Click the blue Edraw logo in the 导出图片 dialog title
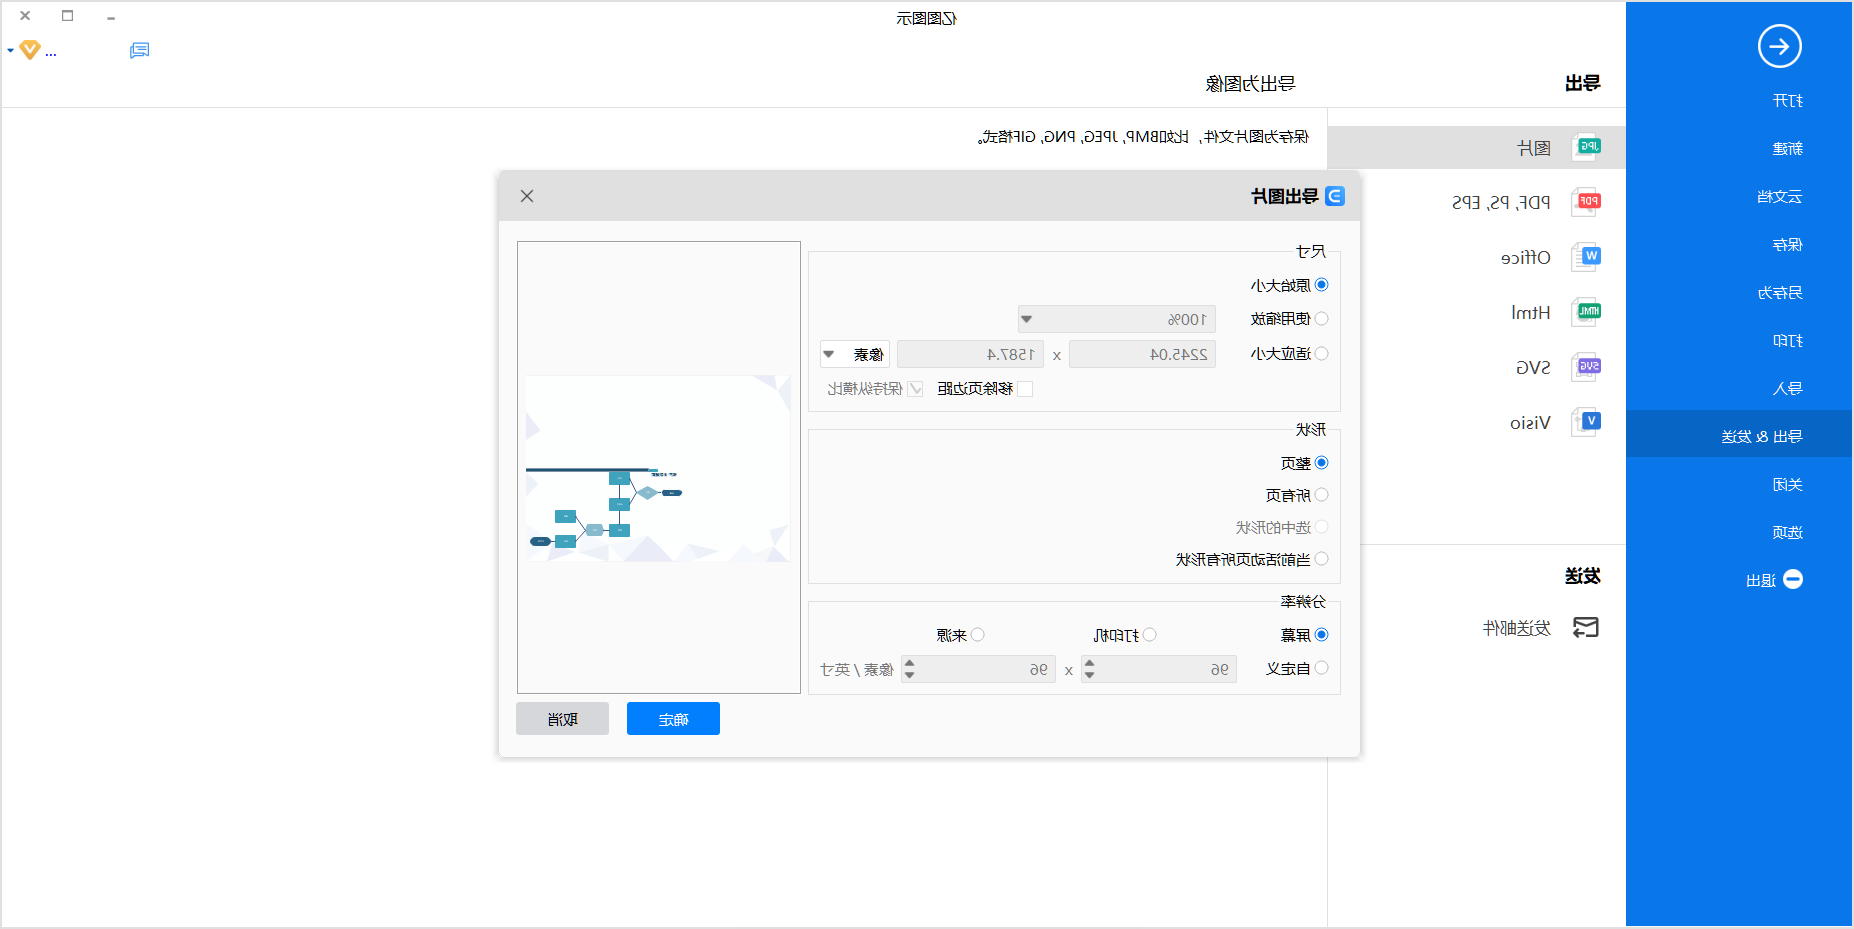The width and height of the screenshot is (1854, 929). click(1335, 196)
